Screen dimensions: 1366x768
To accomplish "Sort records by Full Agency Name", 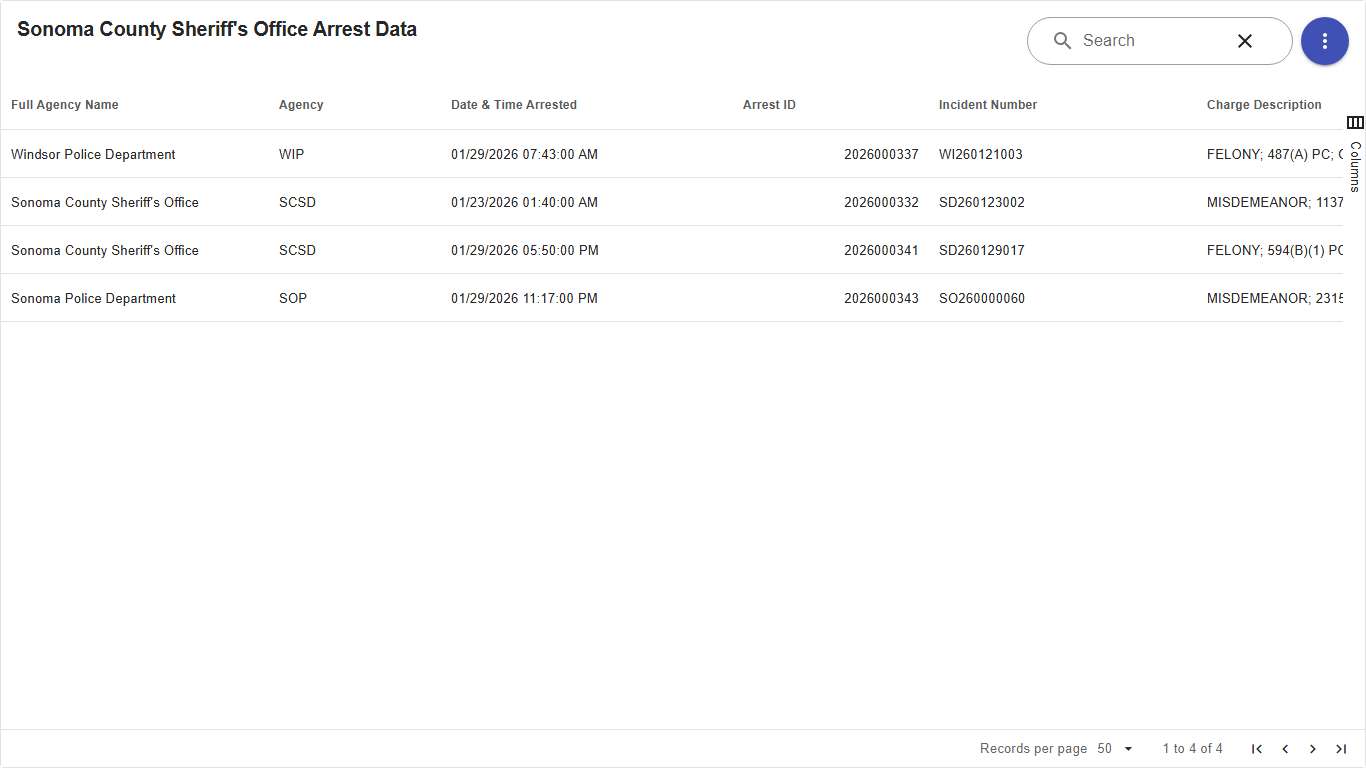I will (x=64, y=104).
